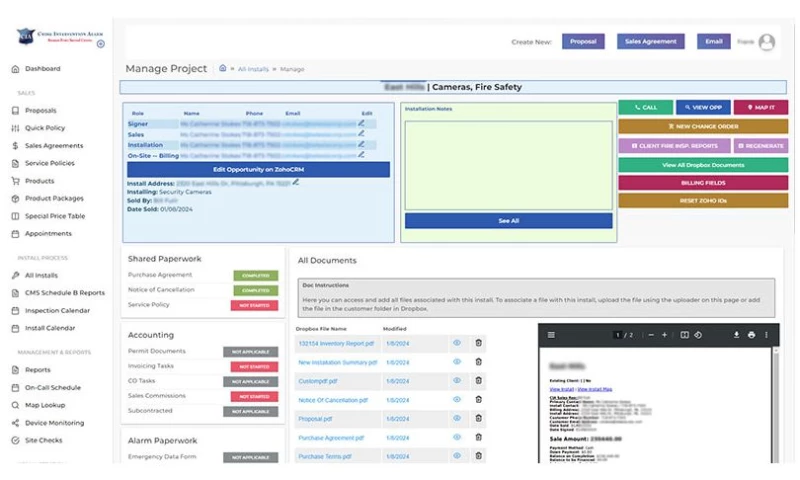Image resolution: width=800 pixels, height=480 pixels.
Task: Click View All Dropbox Documents
Action: 703,165
